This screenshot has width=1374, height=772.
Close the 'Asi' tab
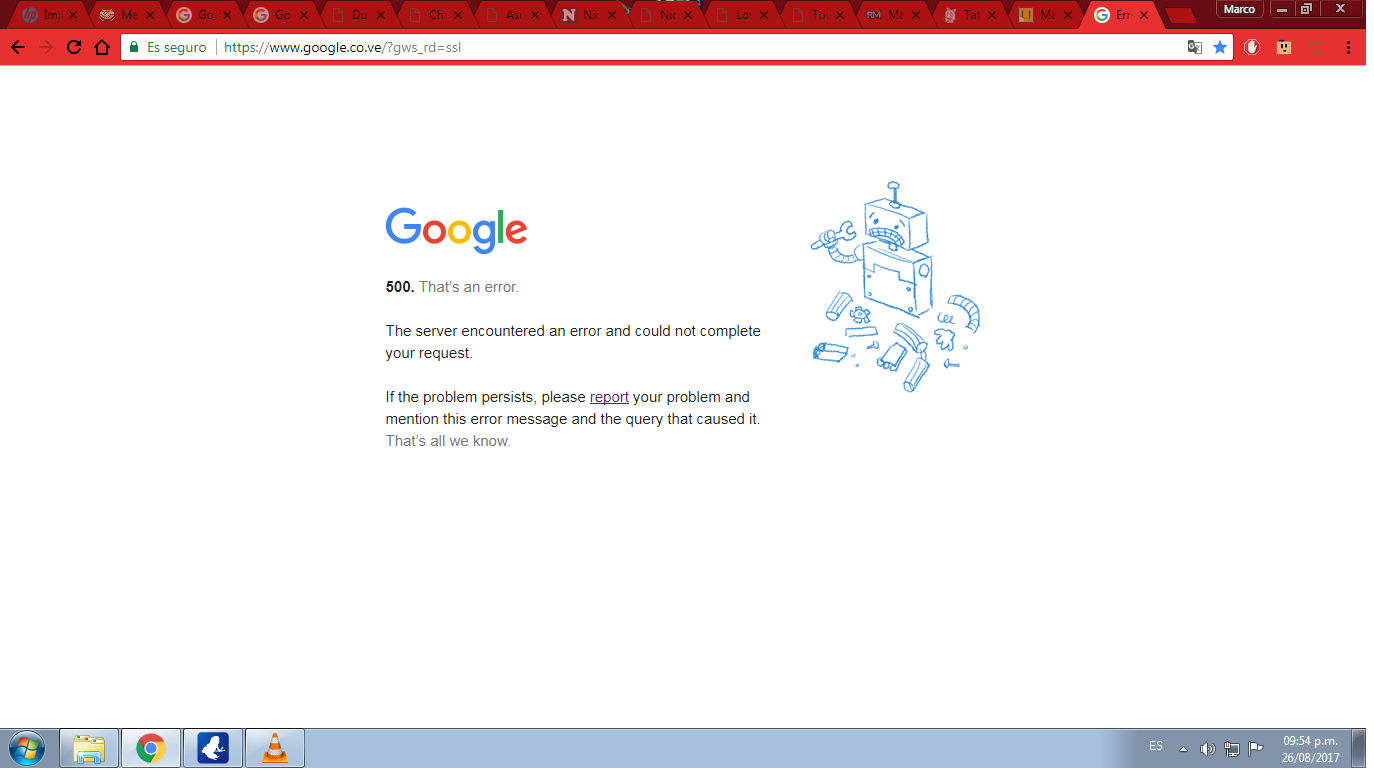point(534,16)
